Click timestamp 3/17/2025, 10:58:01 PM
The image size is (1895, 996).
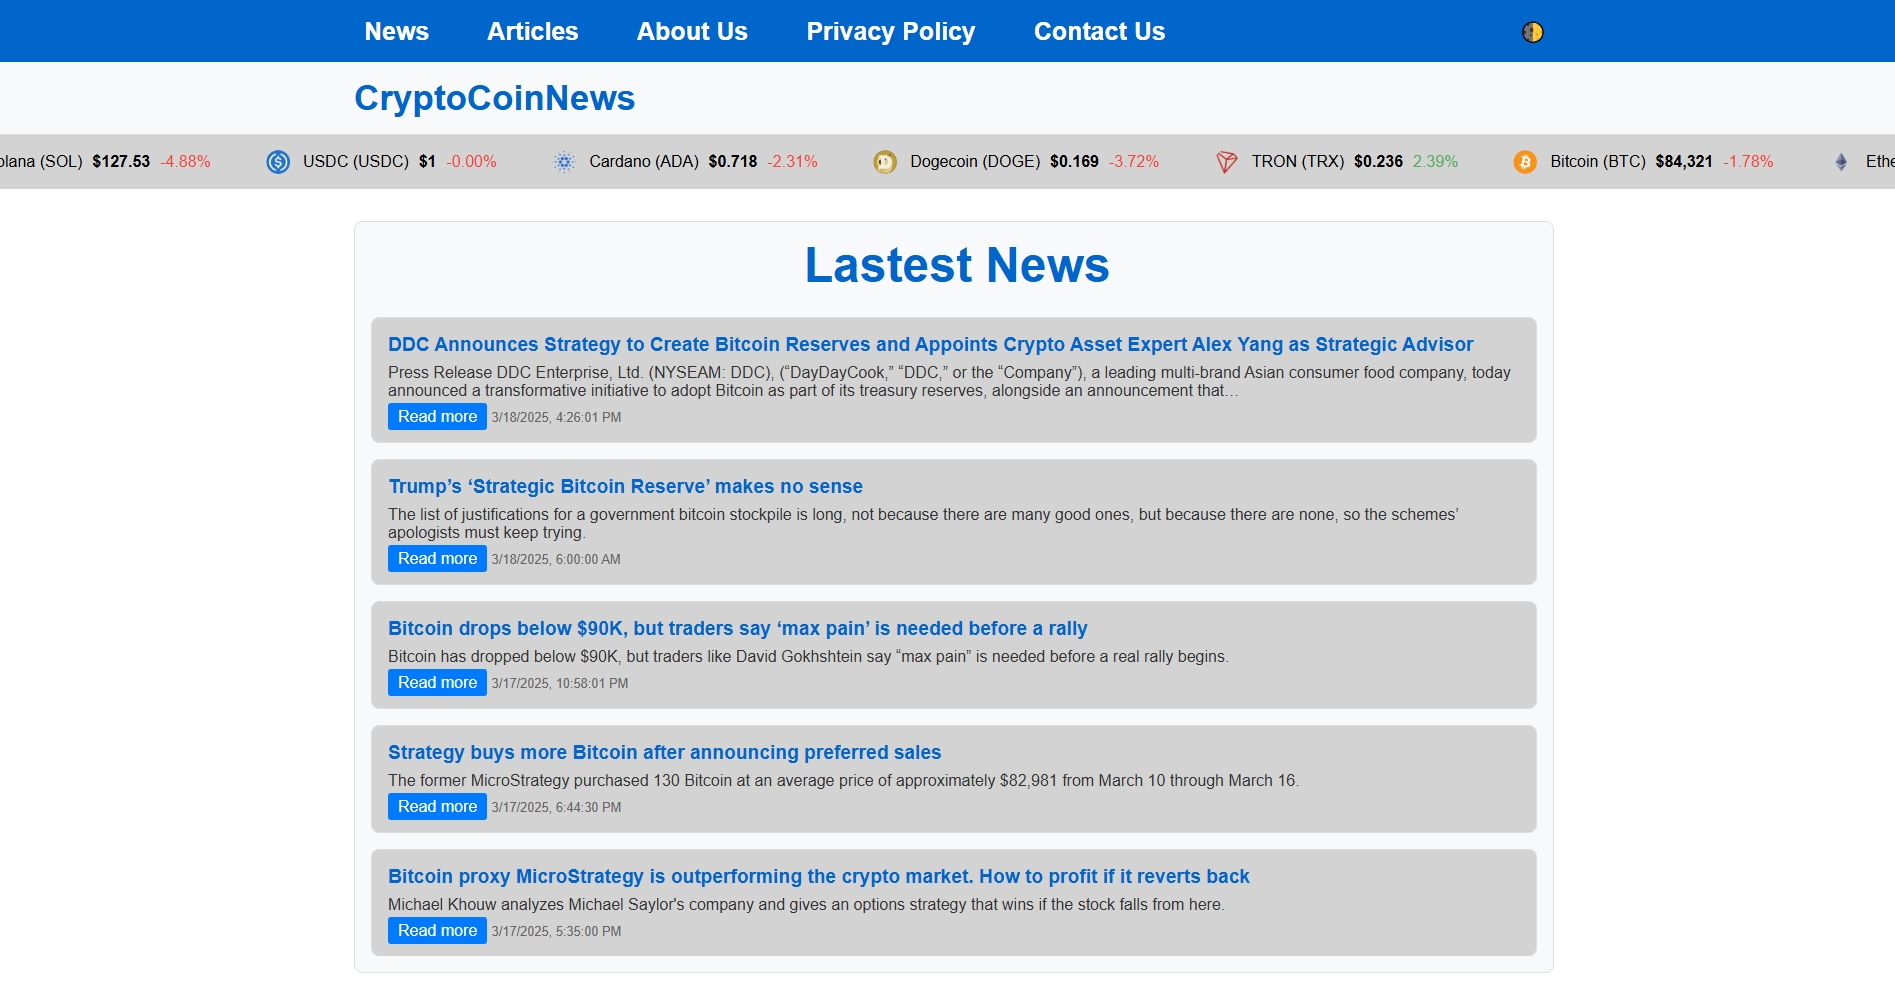pos(560,684)
